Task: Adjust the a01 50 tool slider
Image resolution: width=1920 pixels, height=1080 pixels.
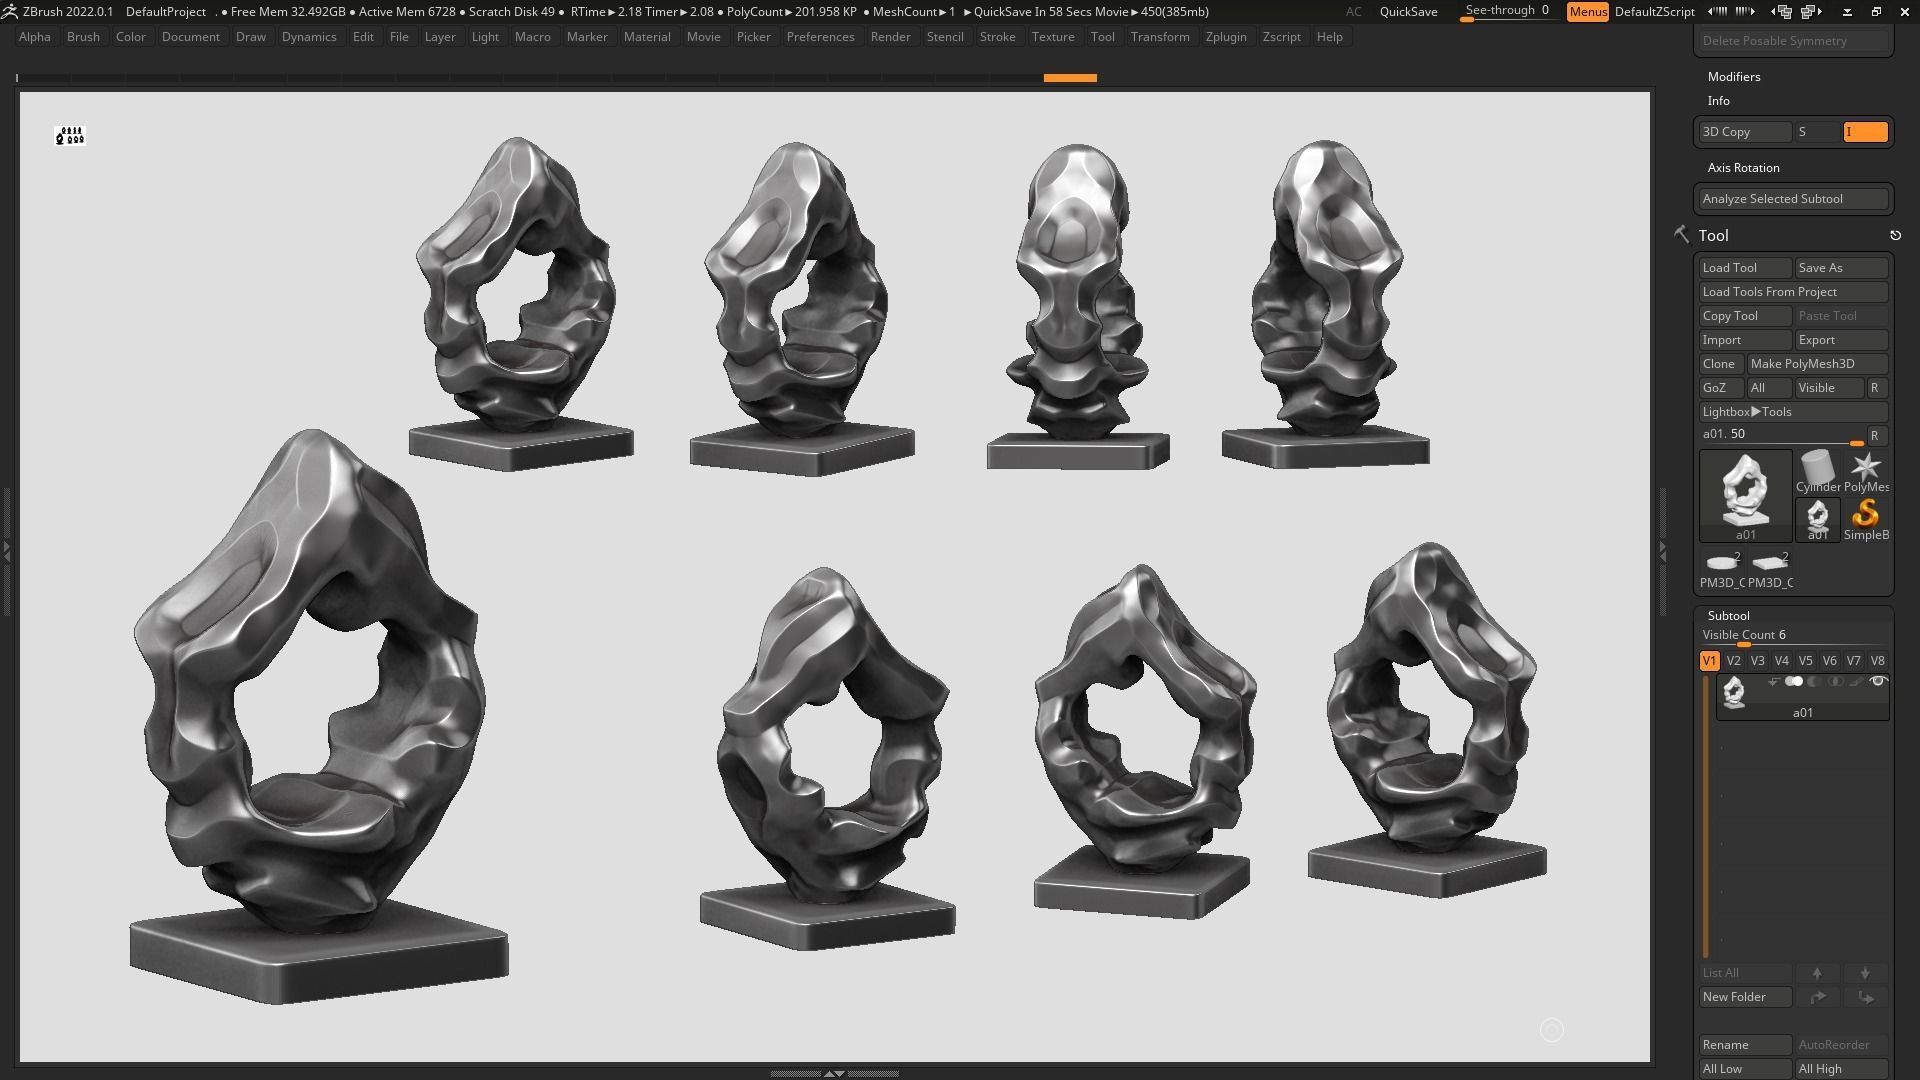Action: point(1782,435)
